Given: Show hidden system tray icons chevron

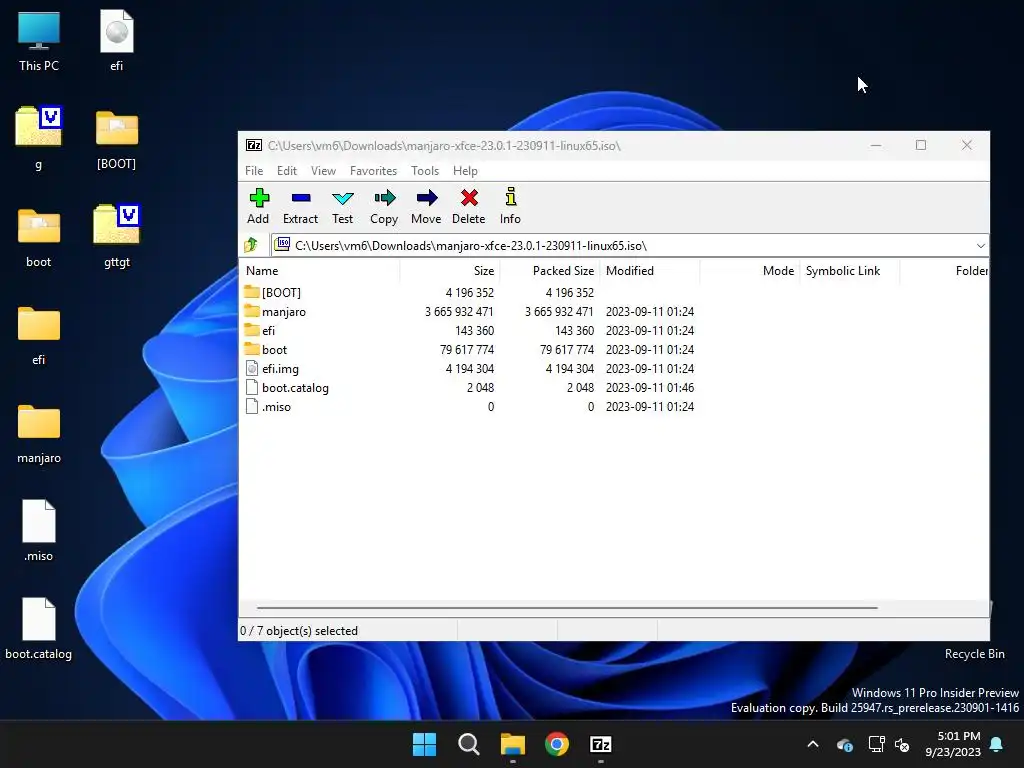Looking at the screenshot, I should [x=813, y=744].
